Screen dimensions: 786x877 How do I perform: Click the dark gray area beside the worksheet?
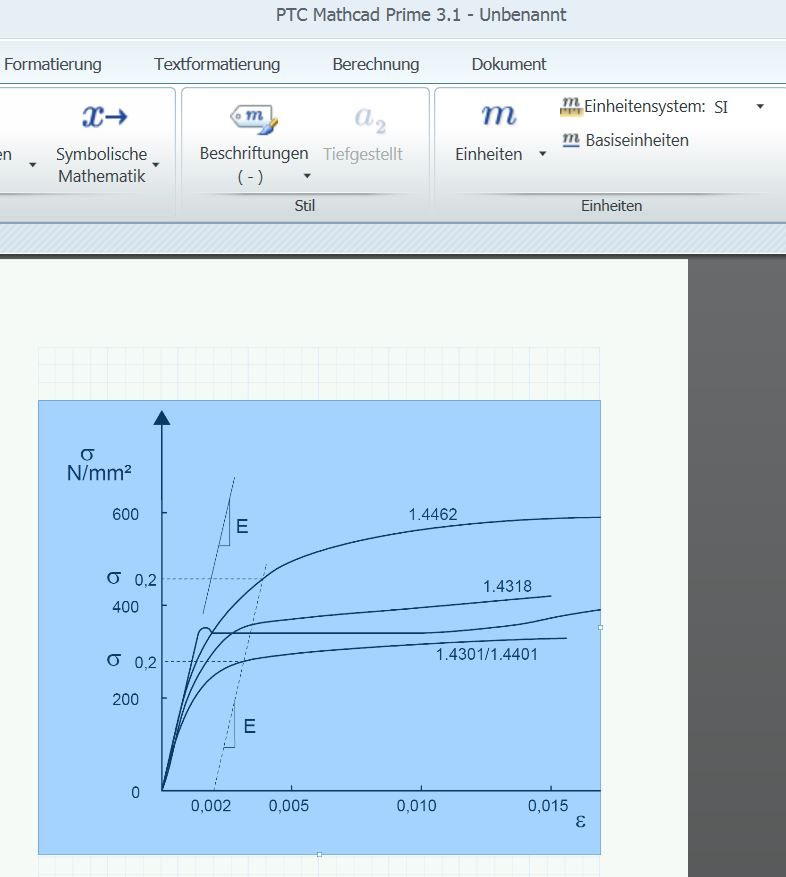pyautogui.click(x=736, y=560)
